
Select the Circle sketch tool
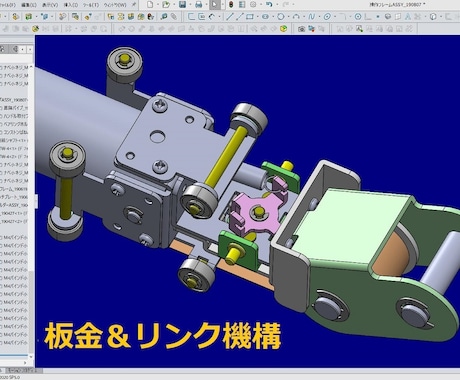click(x=281, y=16)
